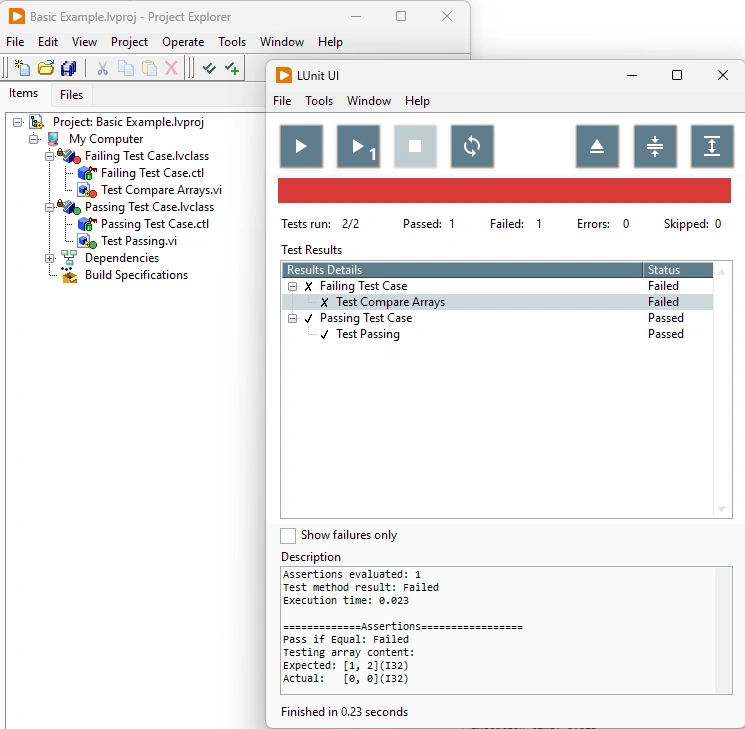Click the Passing Test Case.lvclass class icon

coord(69,207)
